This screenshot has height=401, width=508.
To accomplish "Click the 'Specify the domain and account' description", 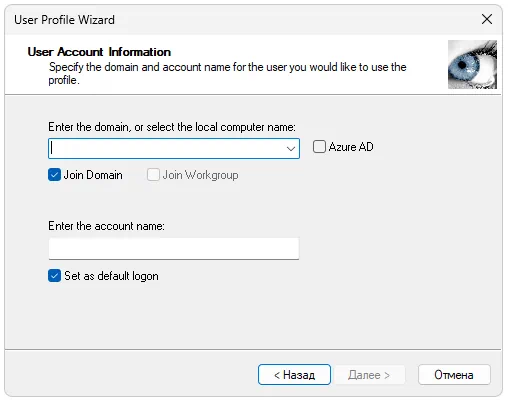I will [227, 73].
